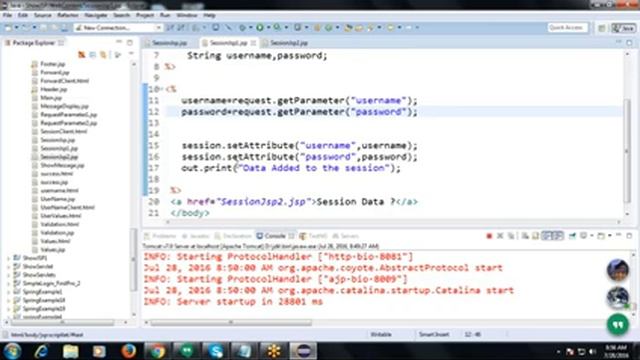Open Firefox from the taskbar
This screenshot has height=360, width=640.
(x=128, y=351)
